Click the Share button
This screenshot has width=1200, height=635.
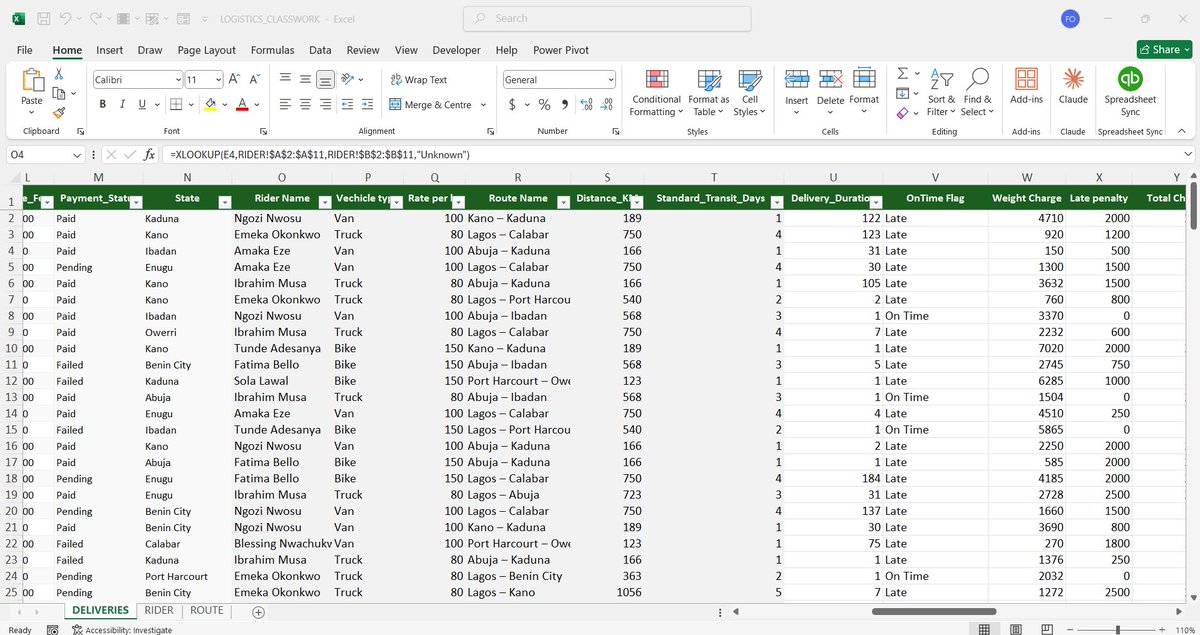[1164, 49]
